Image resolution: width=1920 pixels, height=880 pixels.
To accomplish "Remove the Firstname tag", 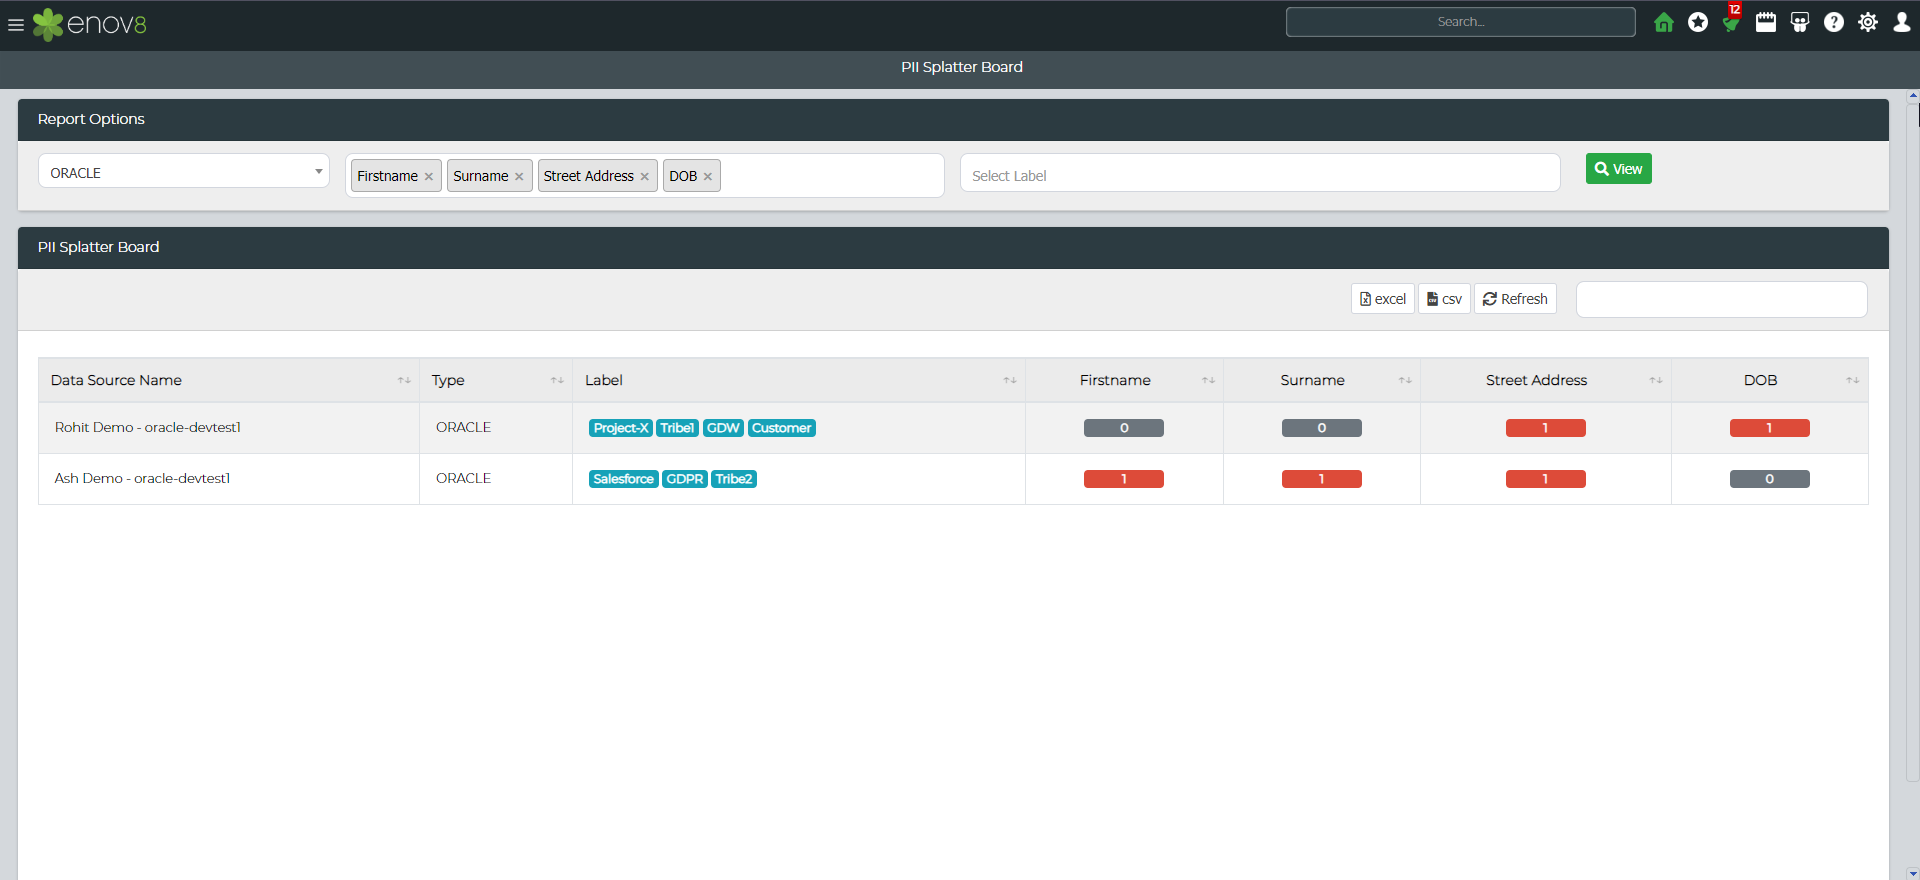I will pos(429,177).
